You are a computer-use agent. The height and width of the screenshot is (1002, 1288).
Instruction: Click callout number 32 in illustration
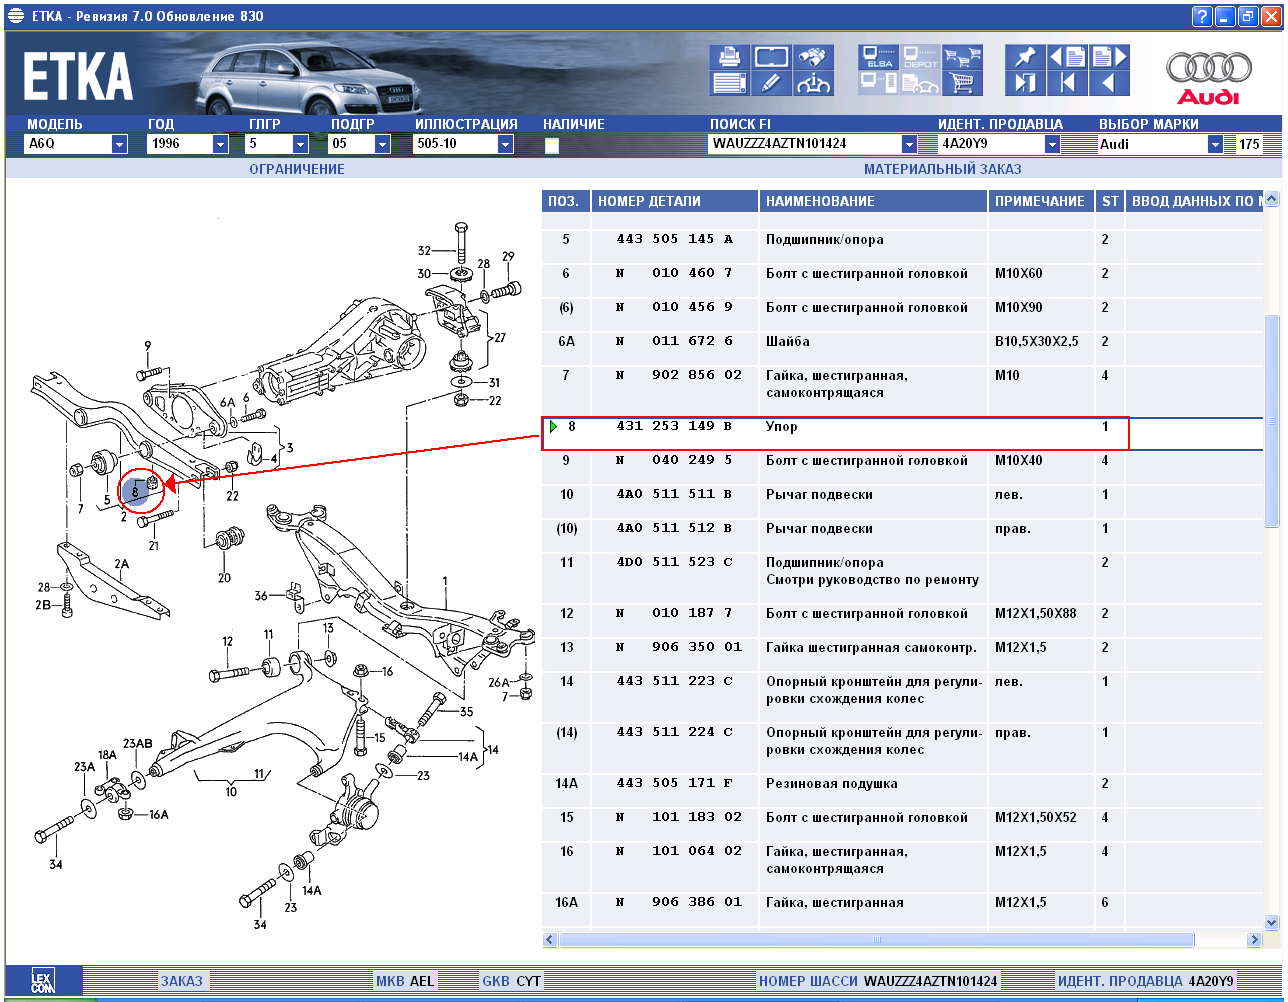tap(424, 250)
